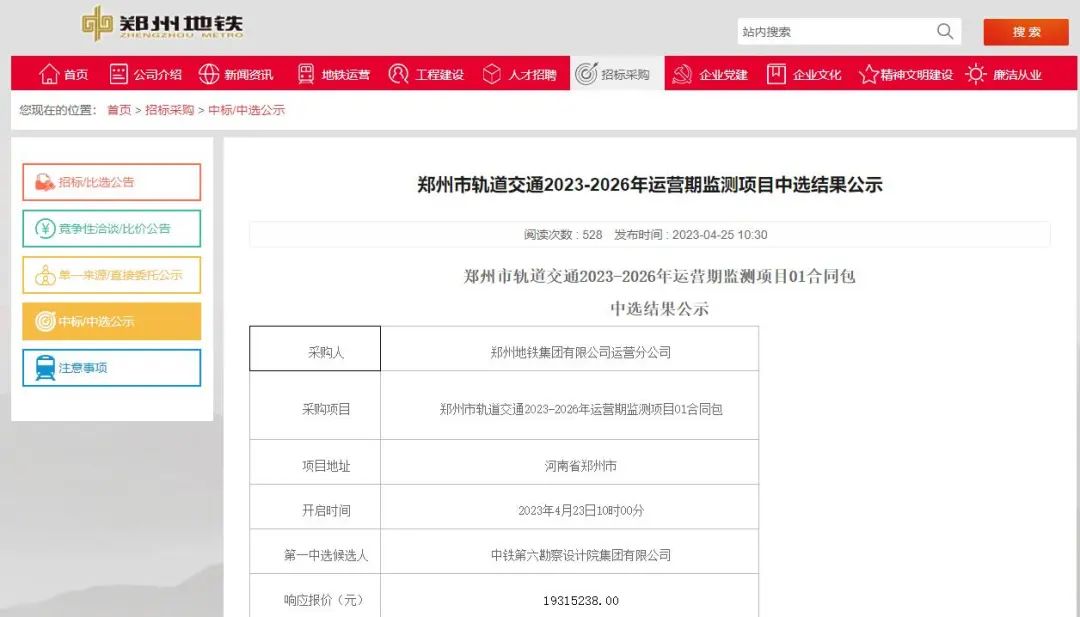Image resolution: width=1080 pixels, height=617 pixels.
Task: Click the magnifier icon in search box
Action: pyautogui.click(x=945, y=31)
